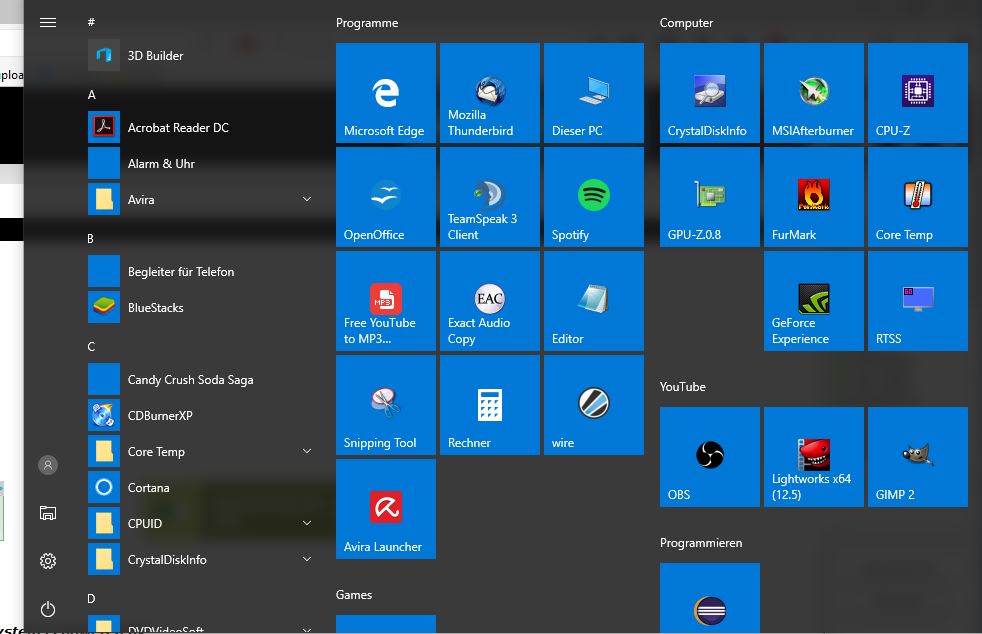Open File Explorer from Start sidebar
This screenshot has height=634, width=982.
pos(48,513)
